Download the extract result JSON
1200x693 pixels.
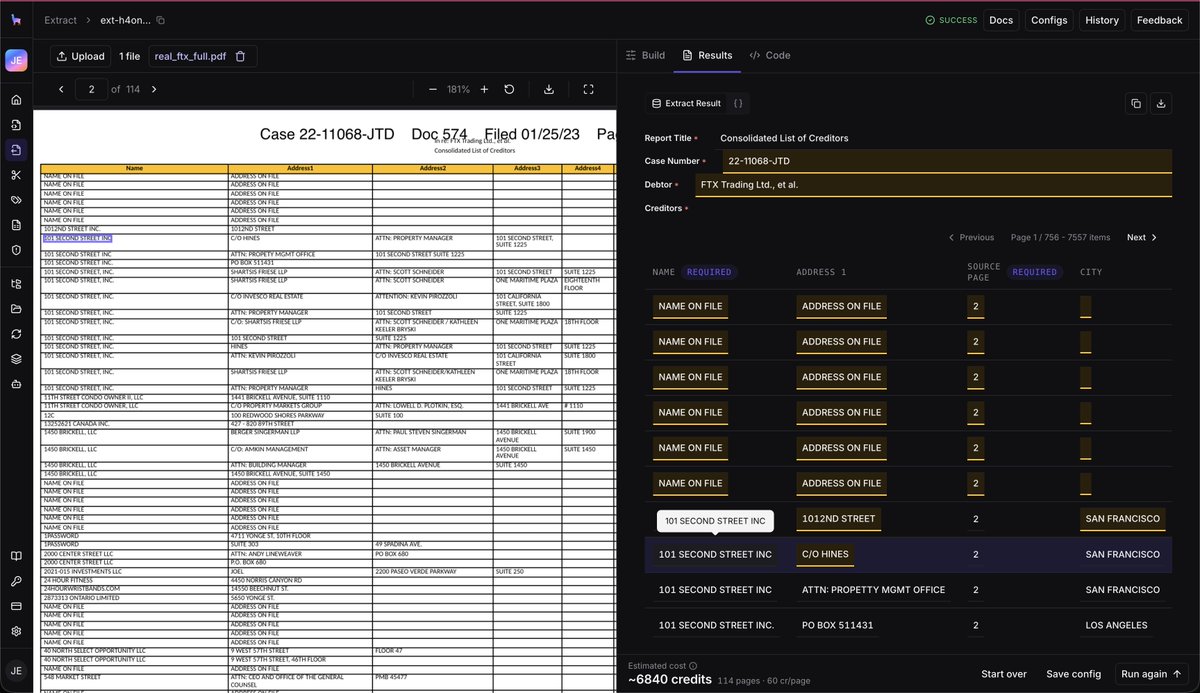(x=1161, y=103)
